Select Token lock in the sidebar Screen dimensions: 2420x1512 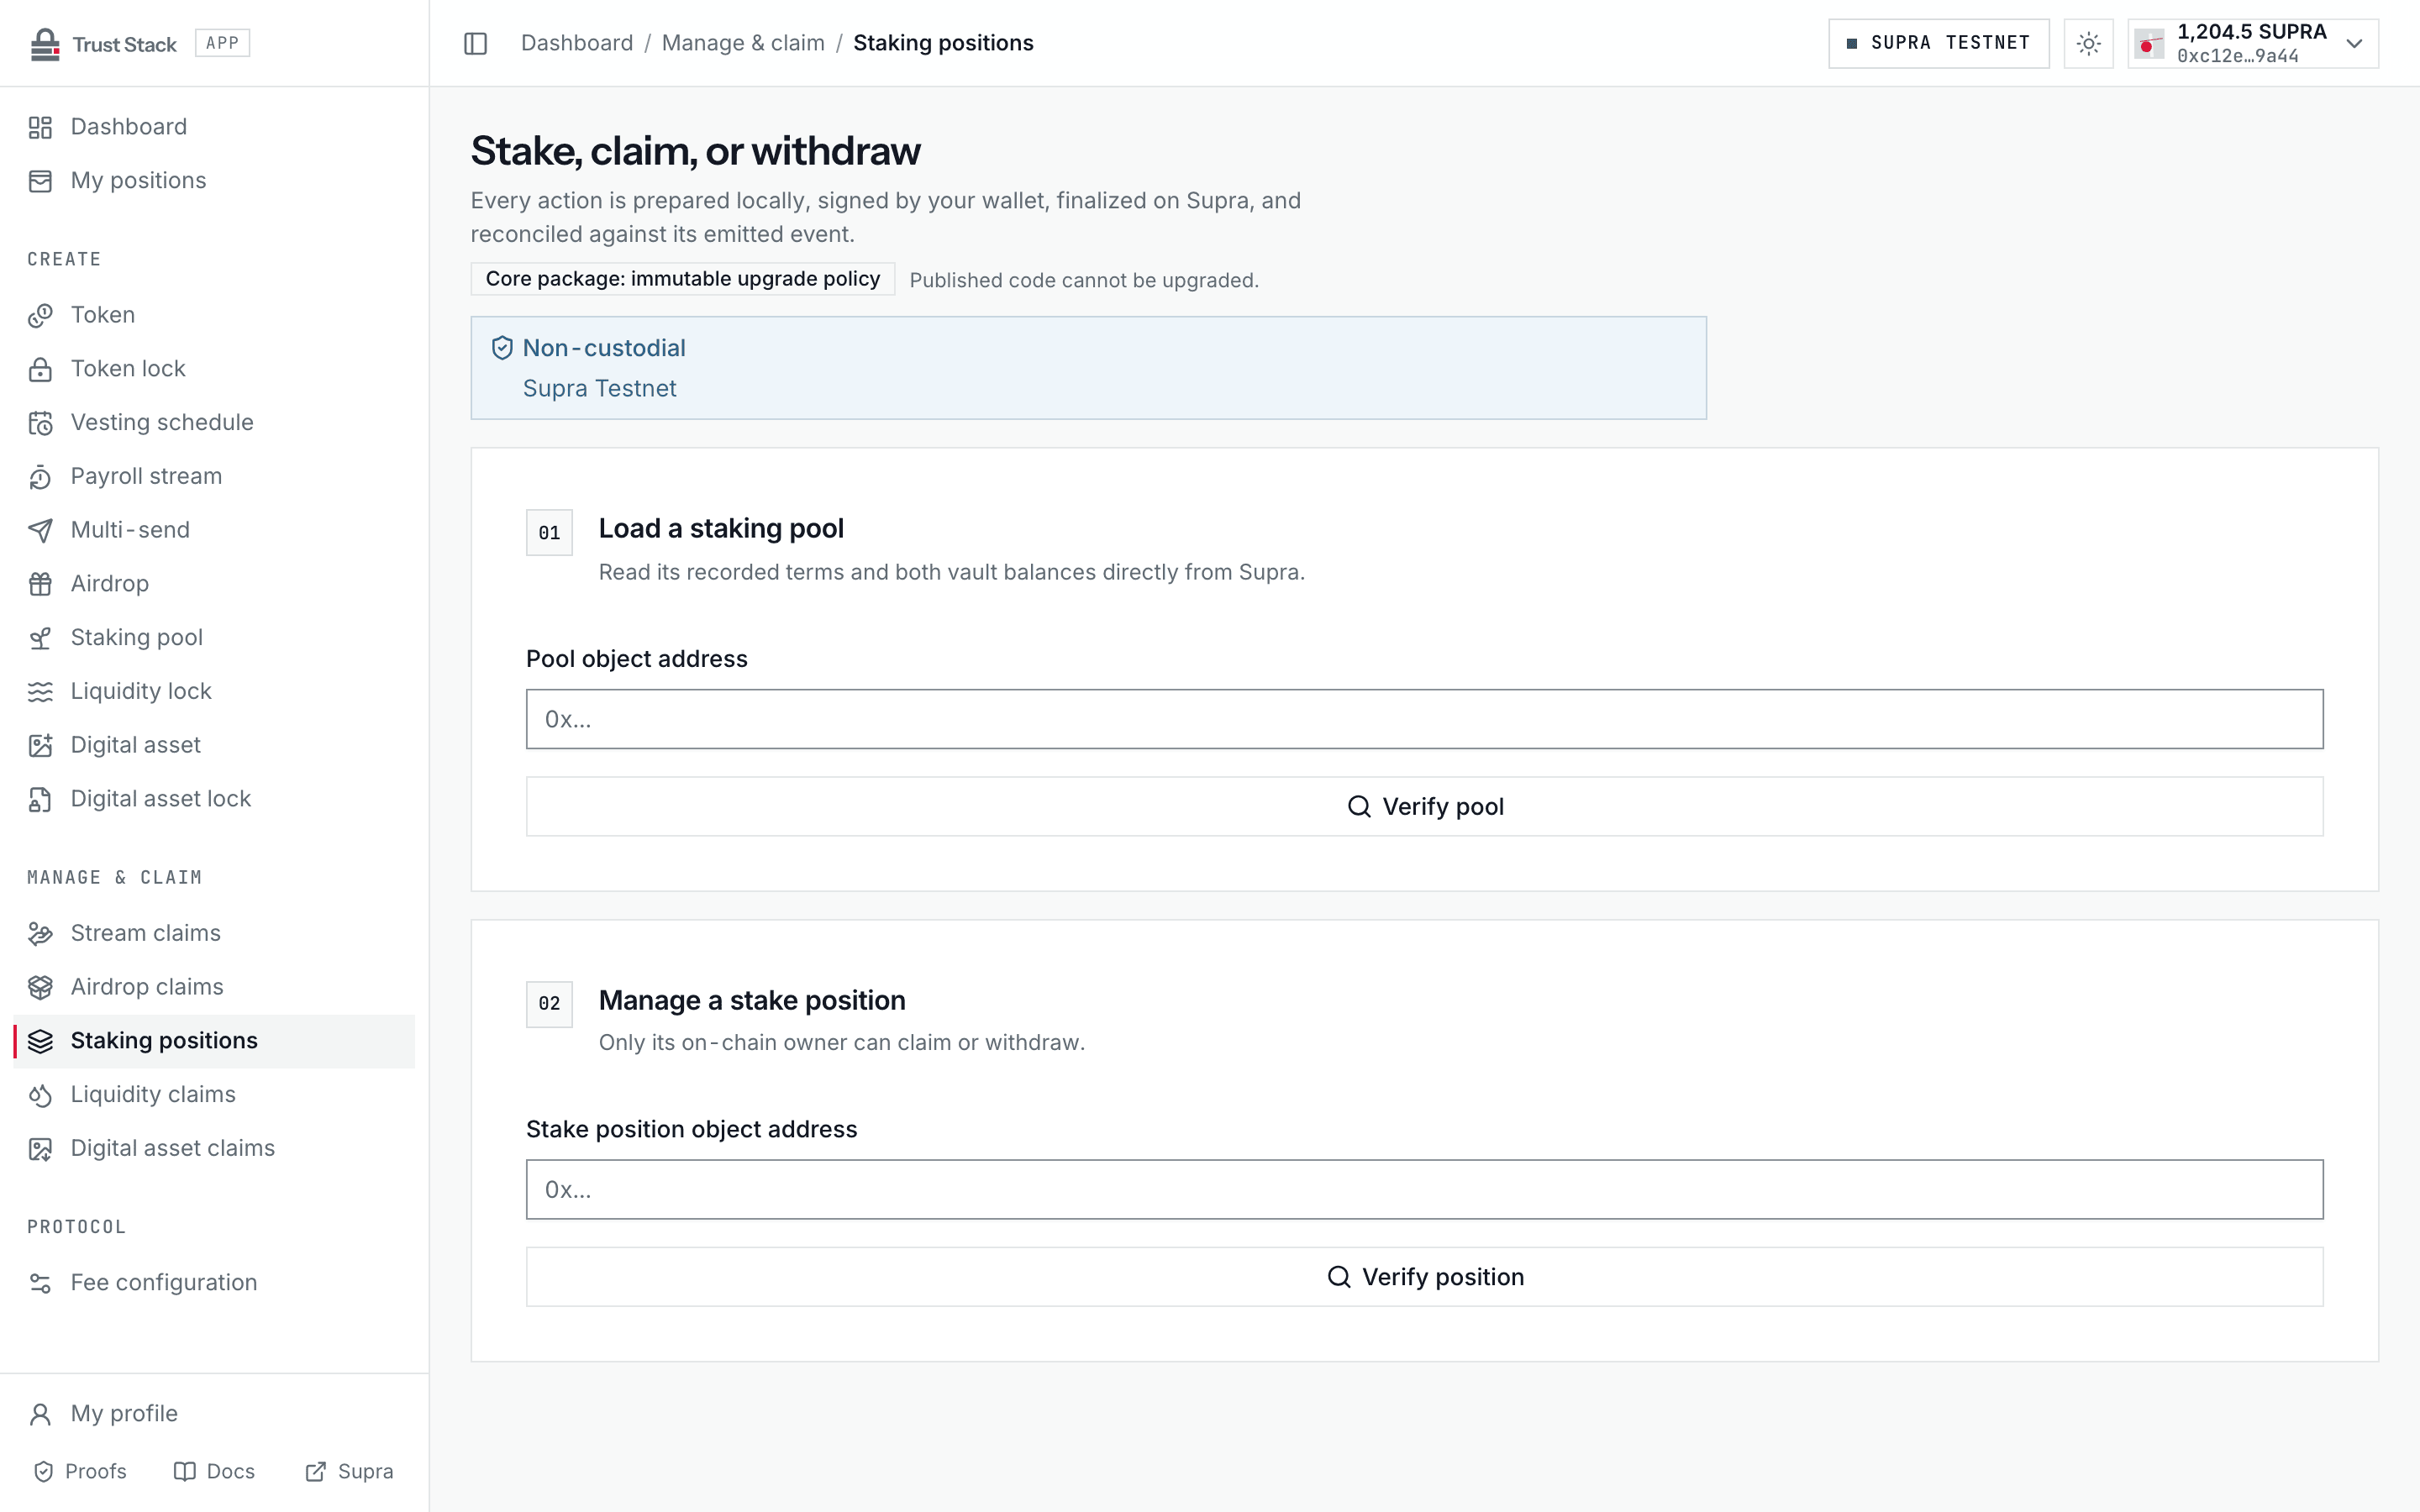[x=214, y=369]
